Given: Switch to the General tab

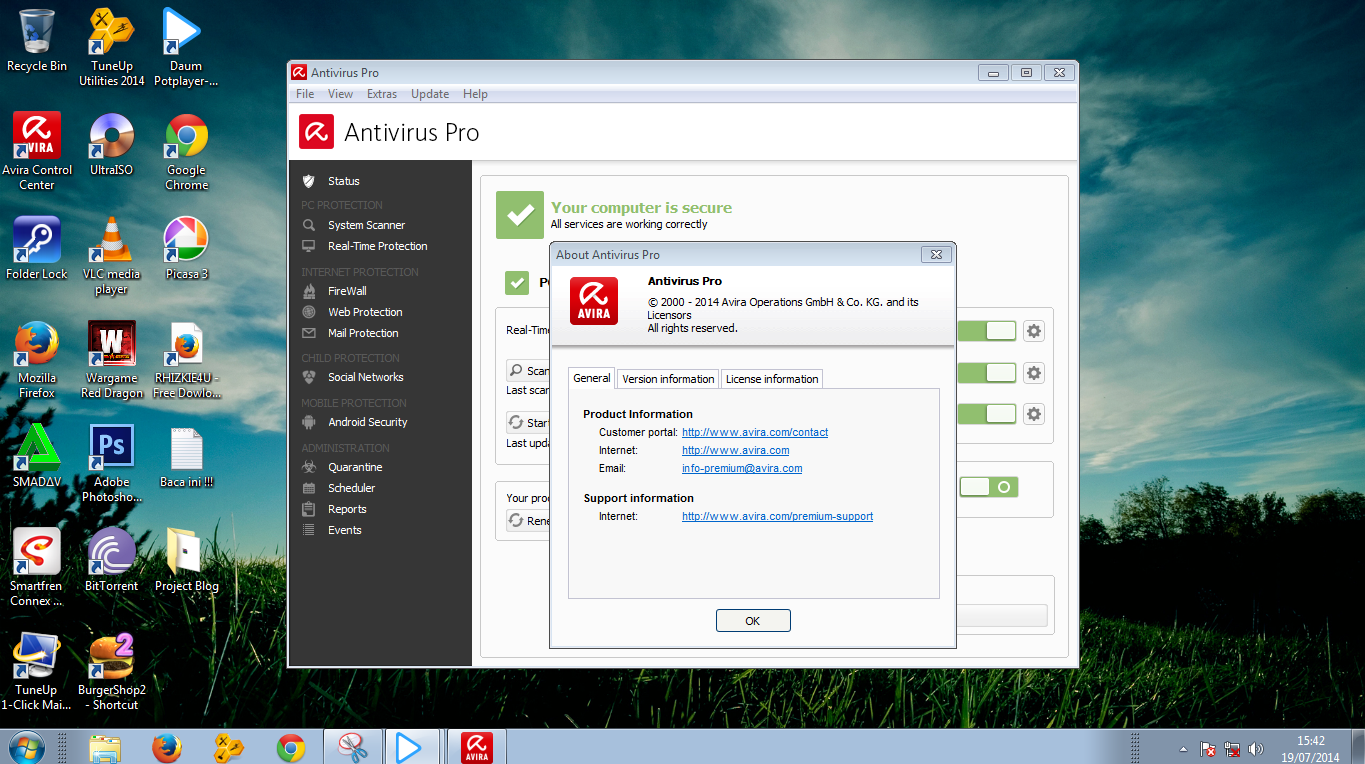Looking at the screenshot, I should pos(592,378).
